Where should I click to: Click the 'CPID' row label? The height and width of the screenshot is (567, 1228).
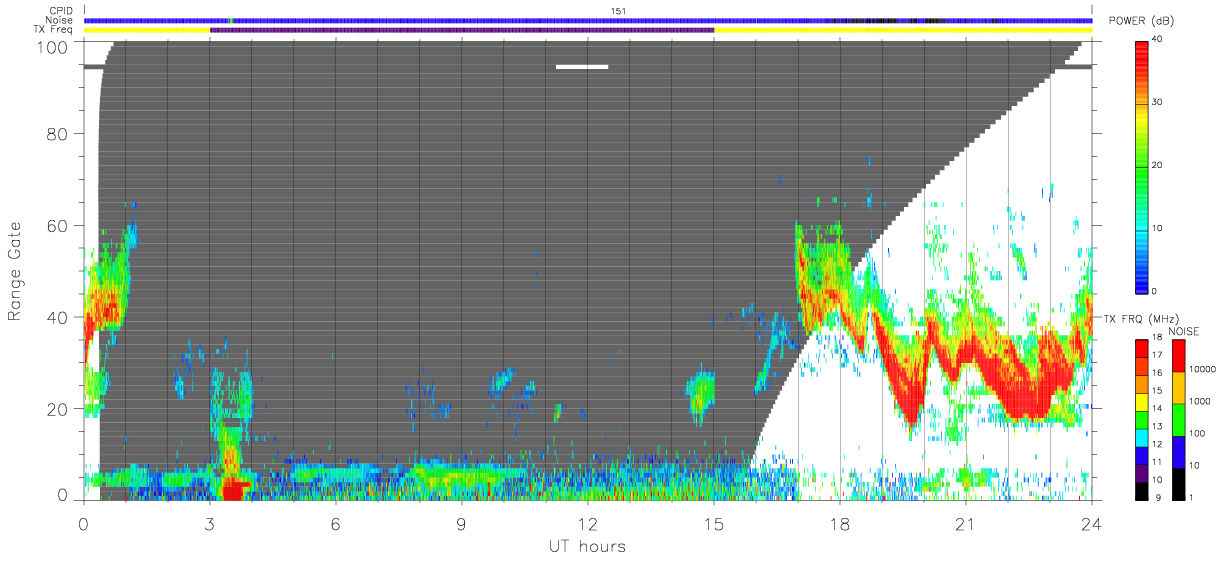click(61, 11)
